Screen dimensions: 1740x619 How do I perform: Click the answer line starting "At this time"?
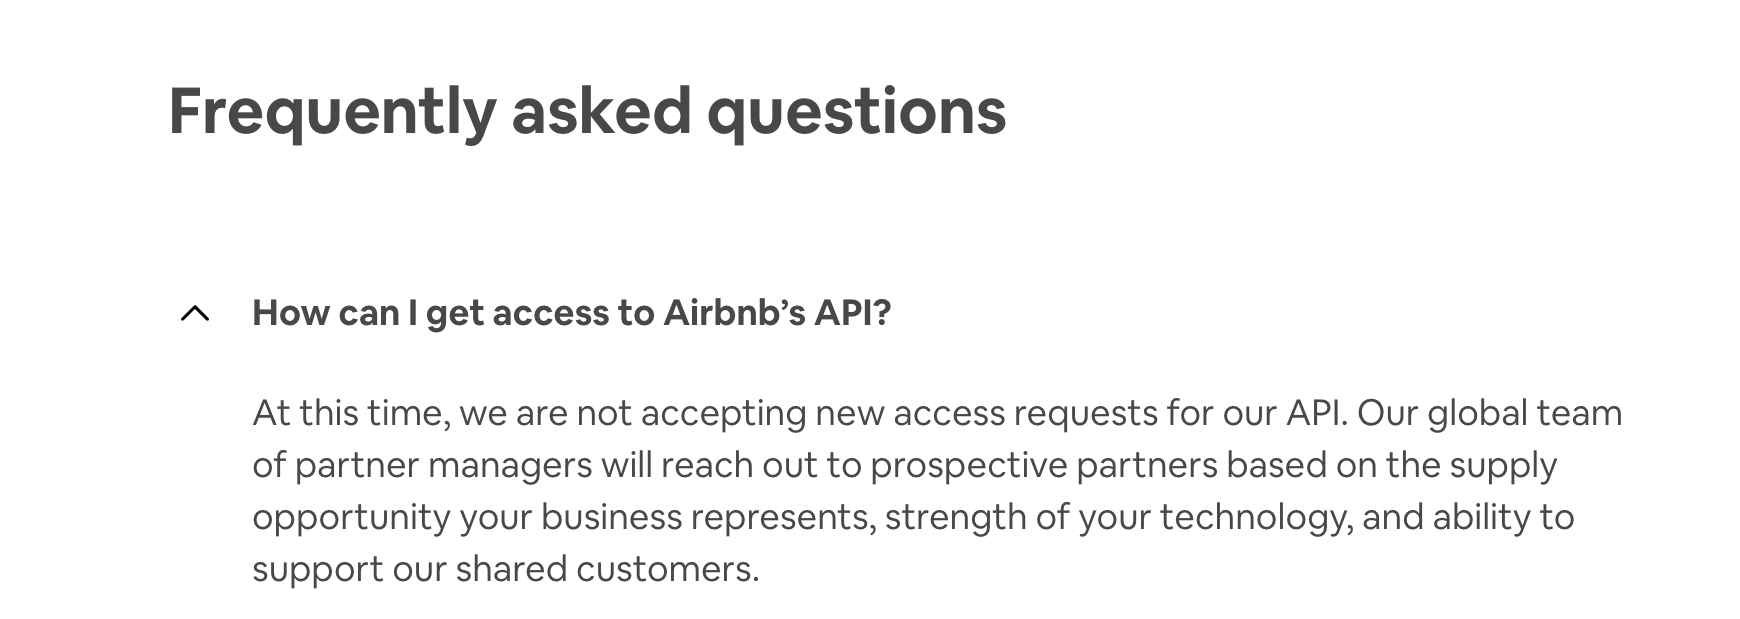point(937,413)
